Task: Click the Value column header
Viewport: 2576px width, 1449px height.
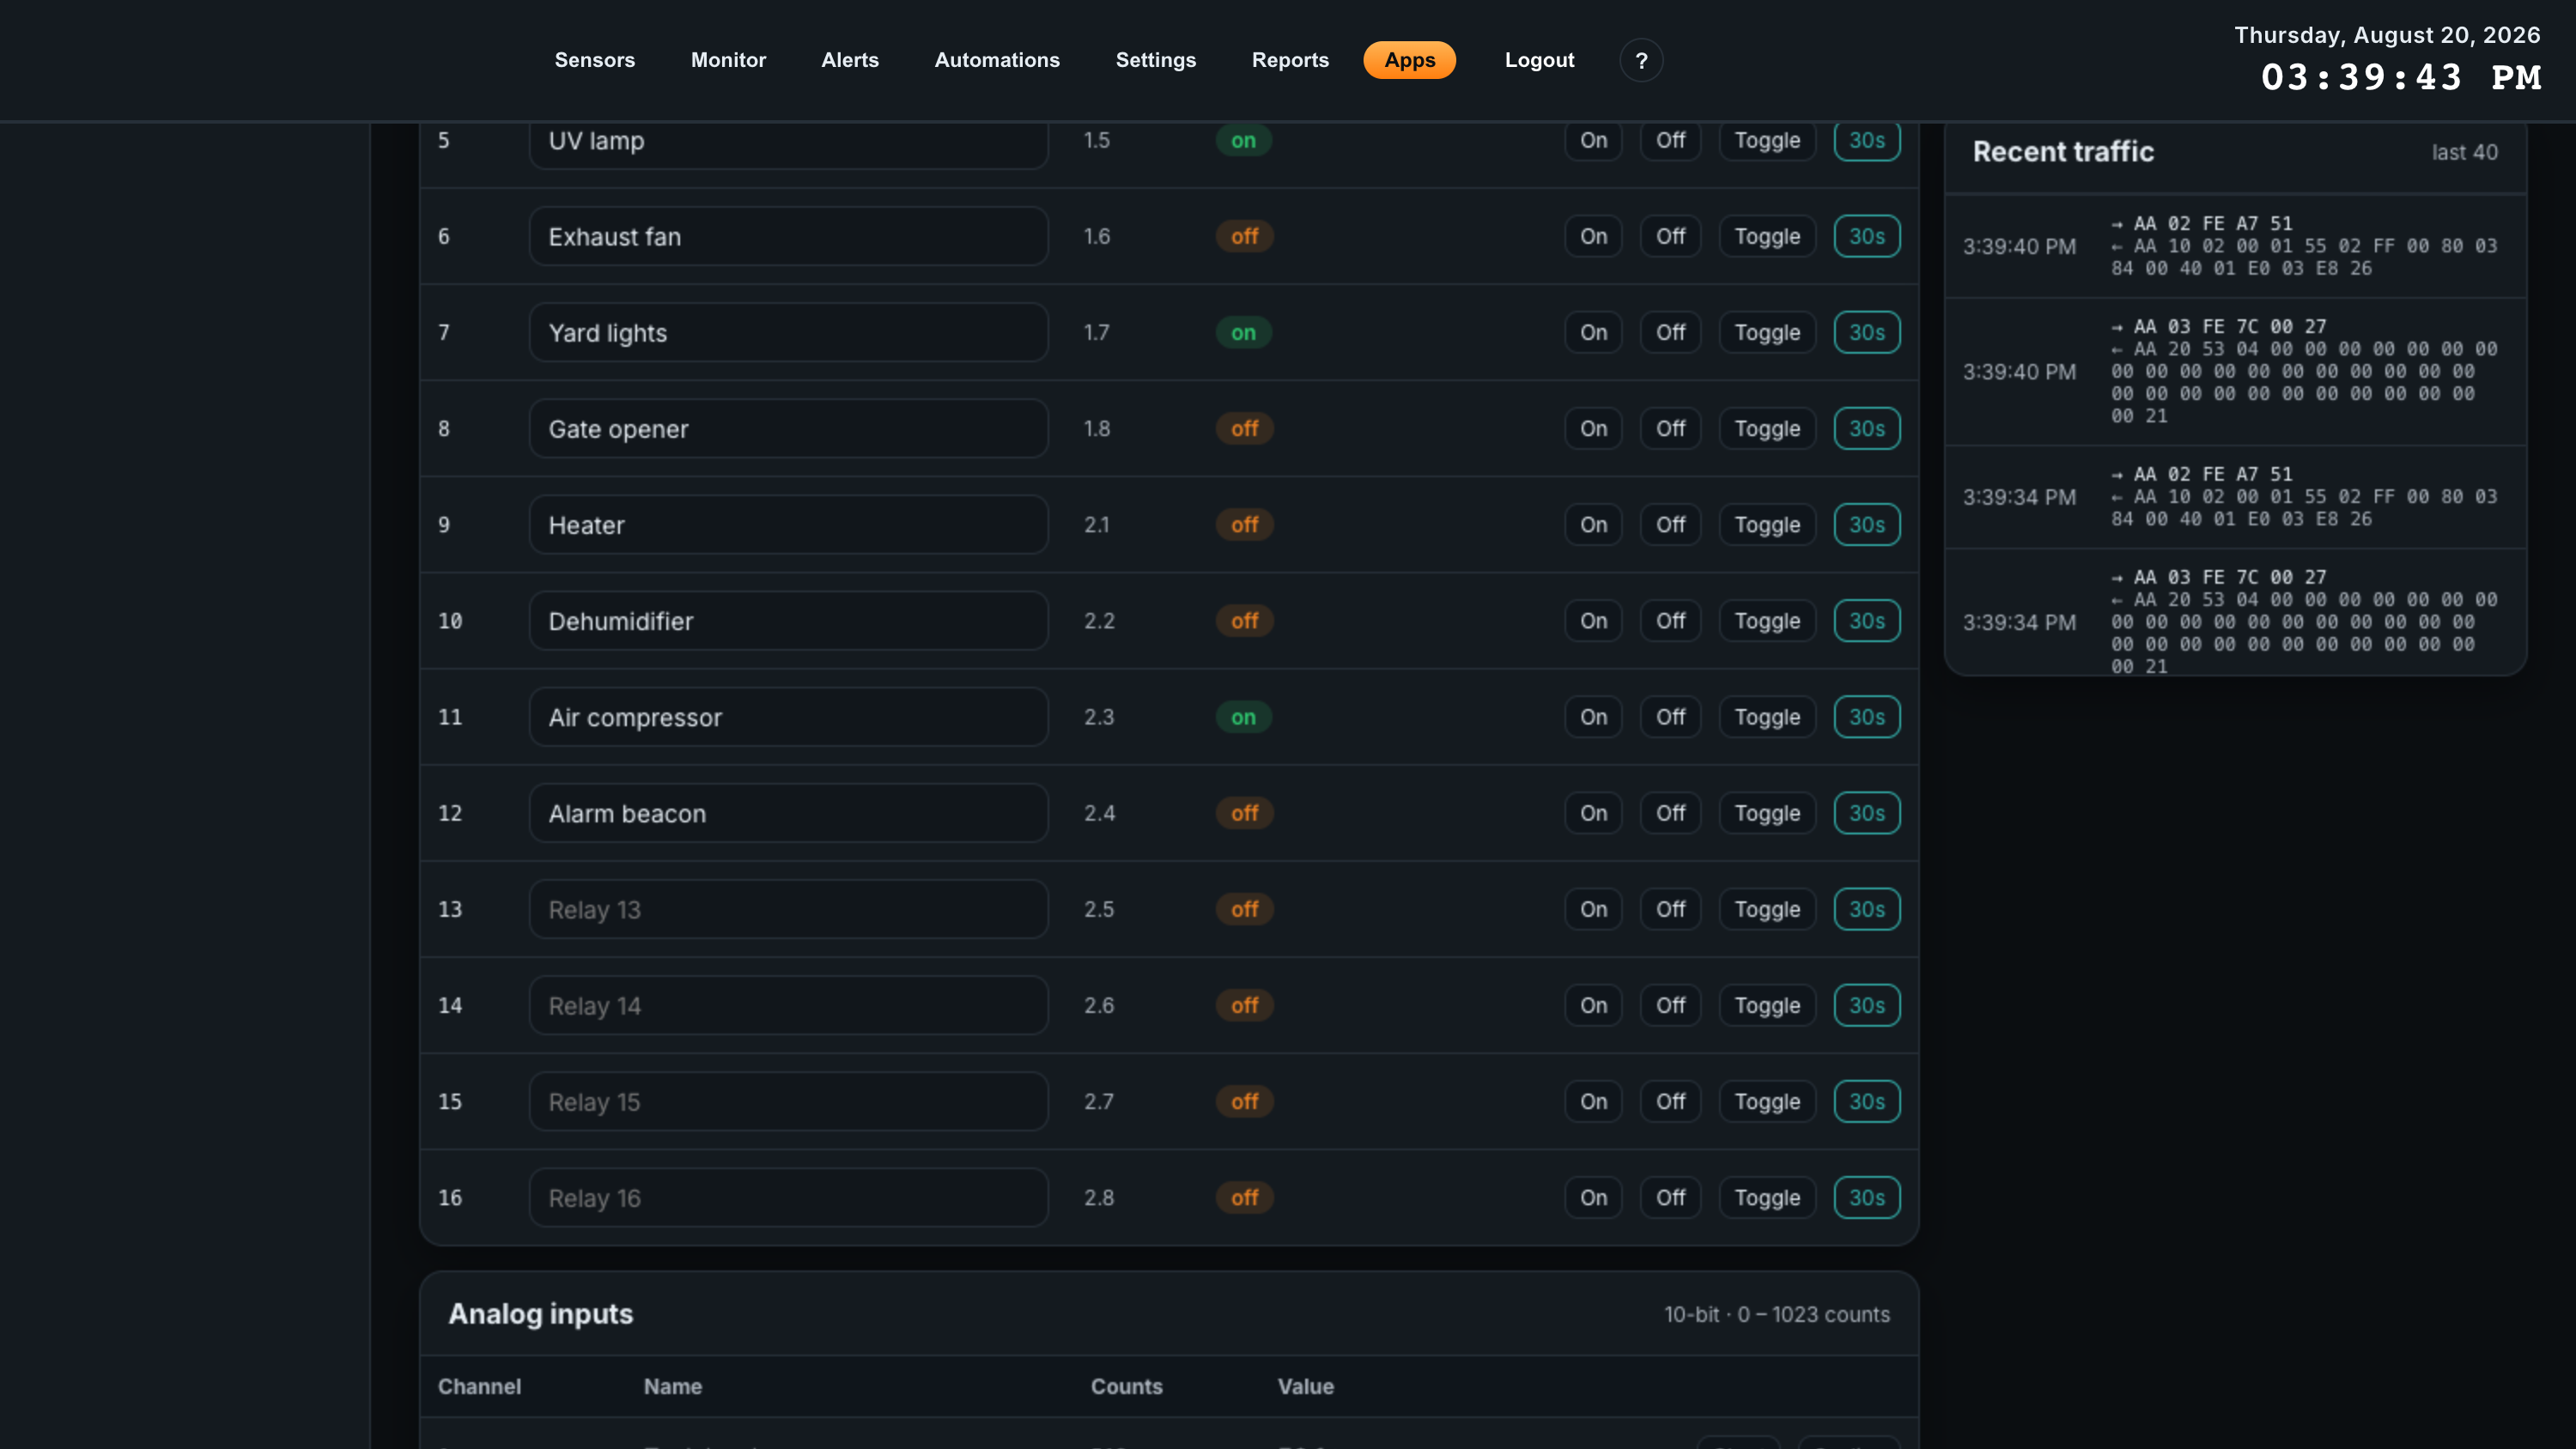Action: (x=1305, y=1386)
